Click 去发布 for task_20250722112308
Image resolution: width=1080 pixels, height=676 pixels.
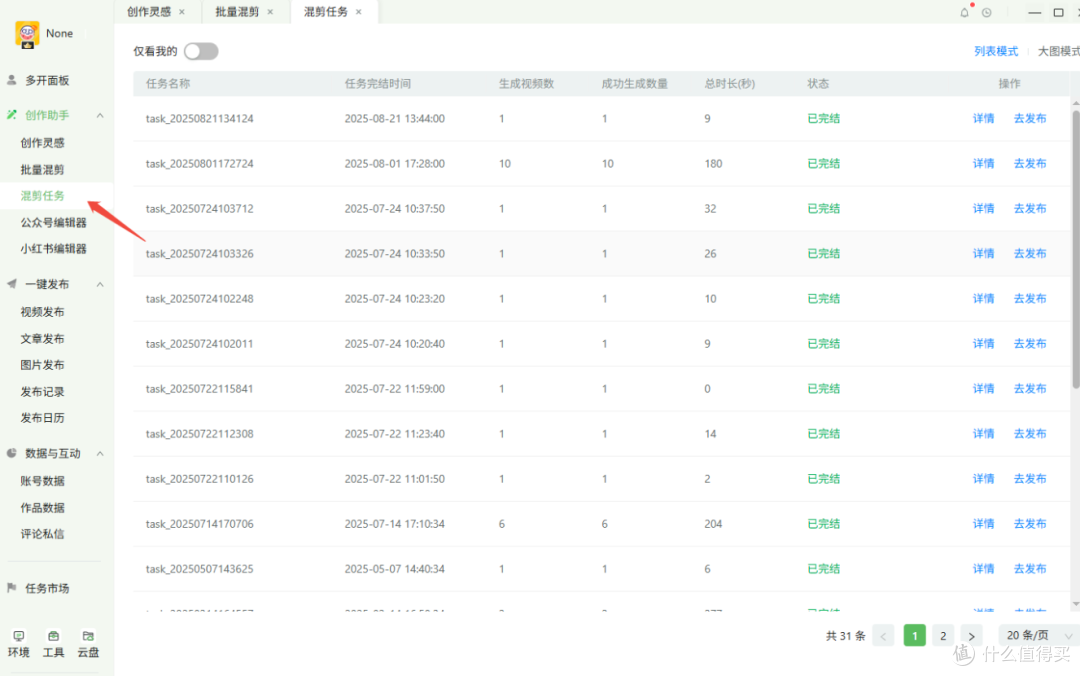[x=1030, y=434]
